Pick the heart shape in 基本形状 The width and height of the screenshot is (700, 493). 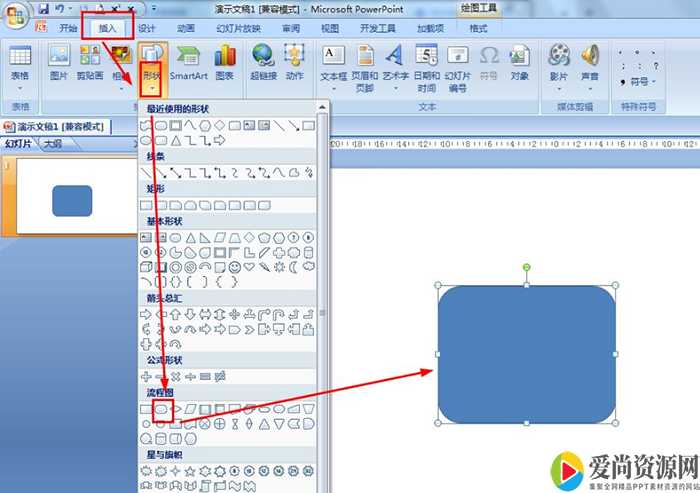click(249, 267)
